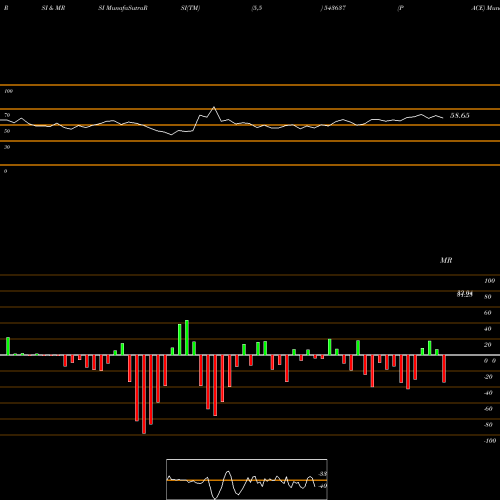Image resolution: width=500 pixels, height=500 pixels.
Task: Click the MR panel title label
Action: tap(446, 260)
